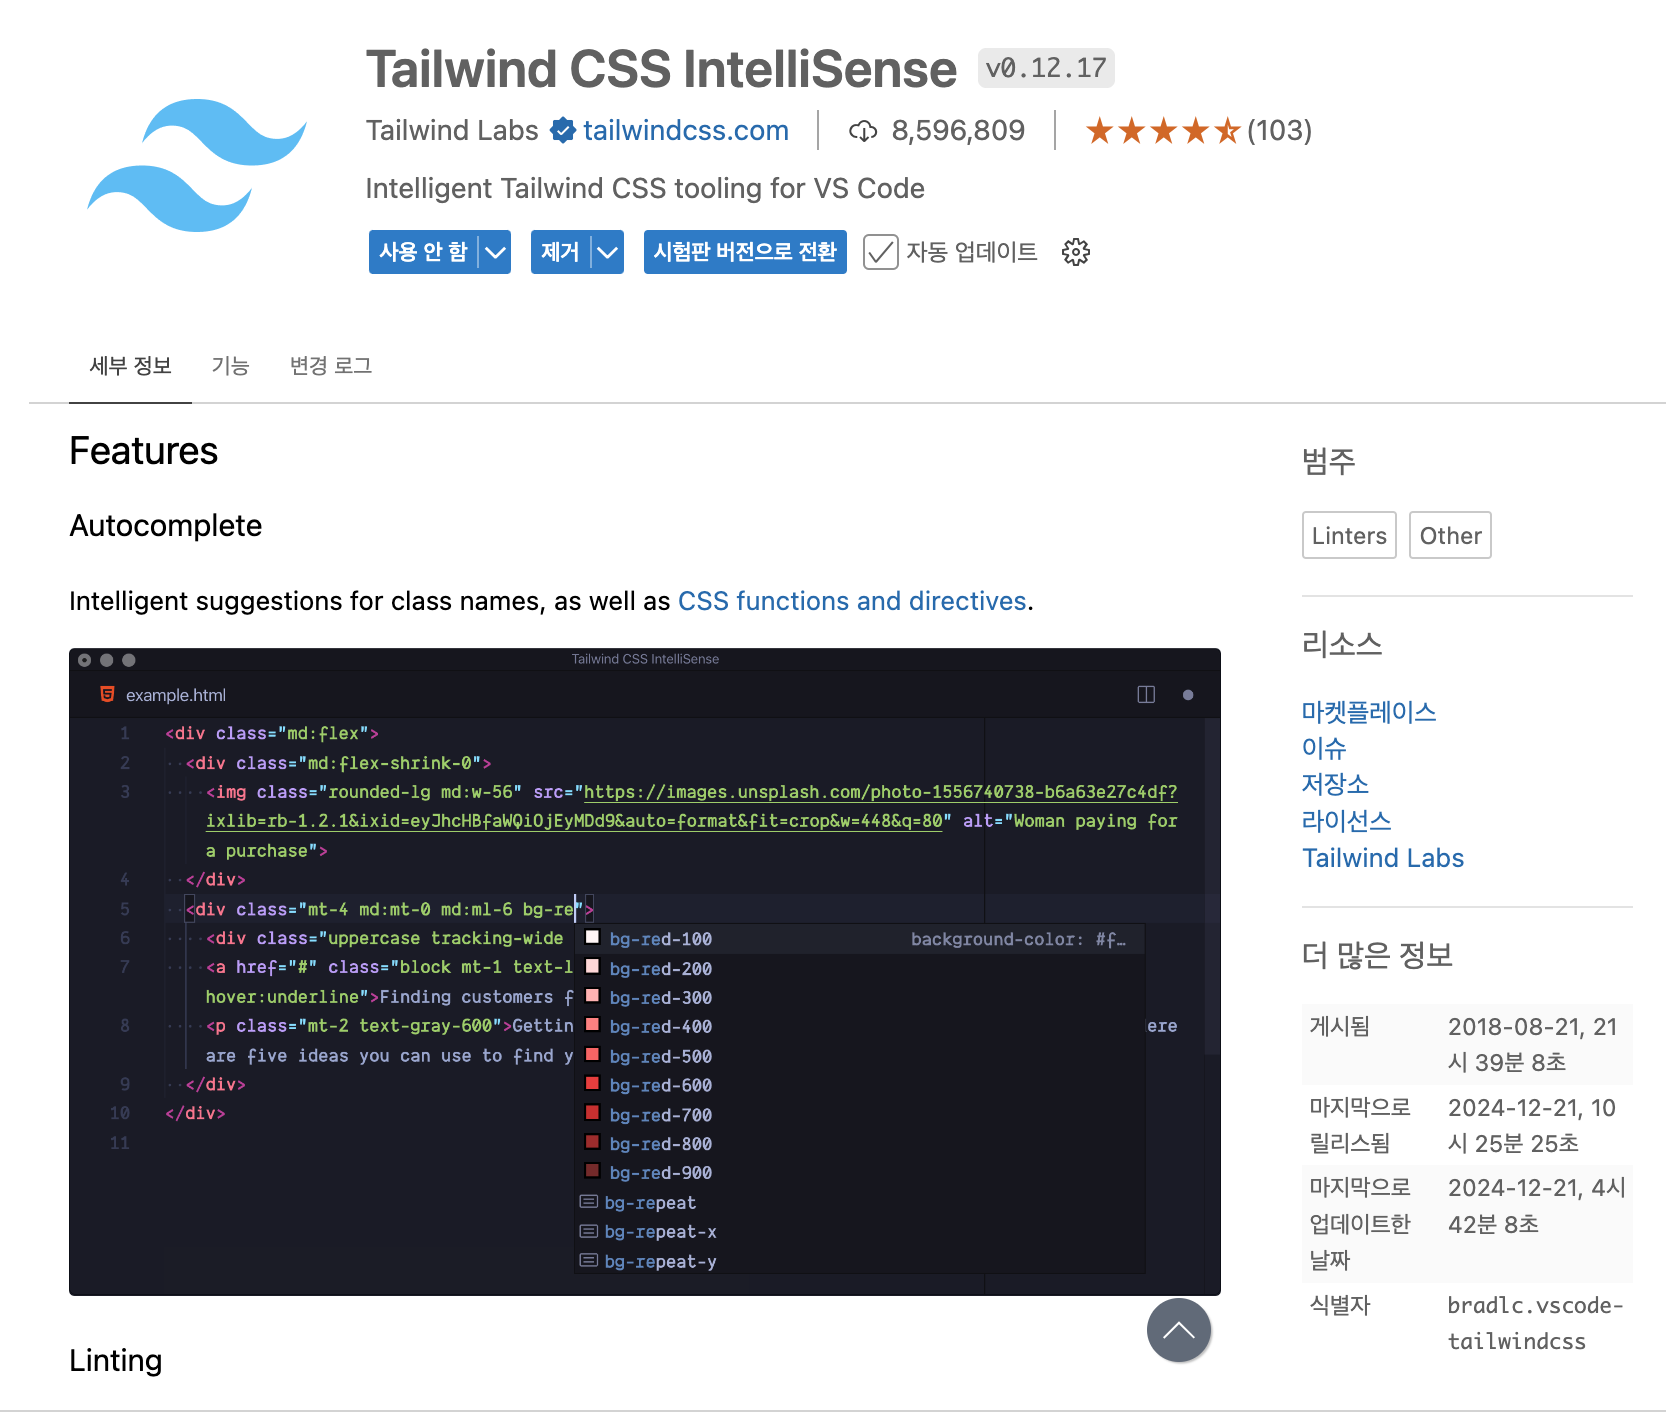1666x1418 pixels.
Task: Click the autocomplete demo screenshot
Action: [x=645, y=972]
